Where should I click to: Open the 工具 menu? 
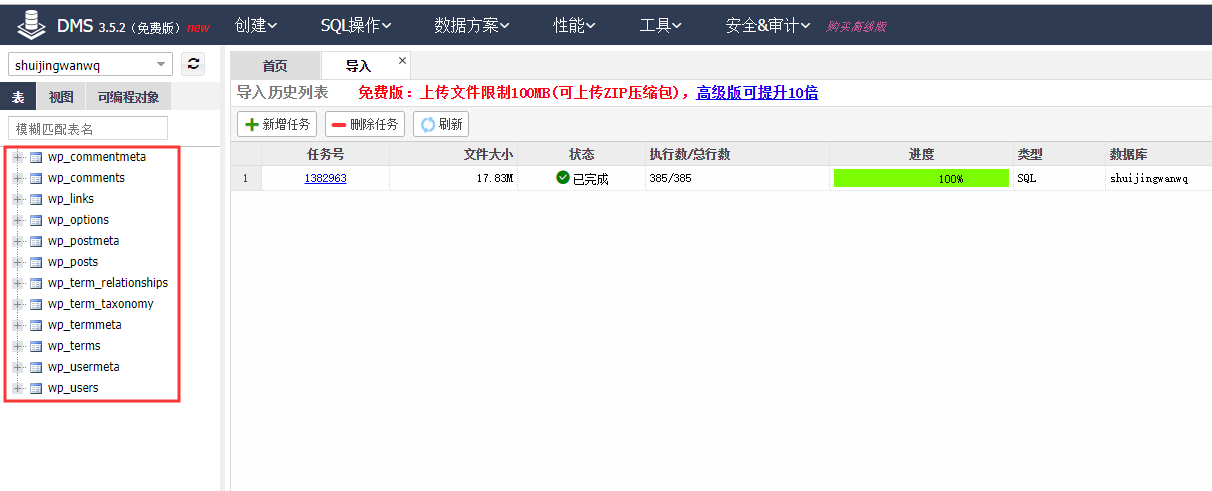click(661, 26)
